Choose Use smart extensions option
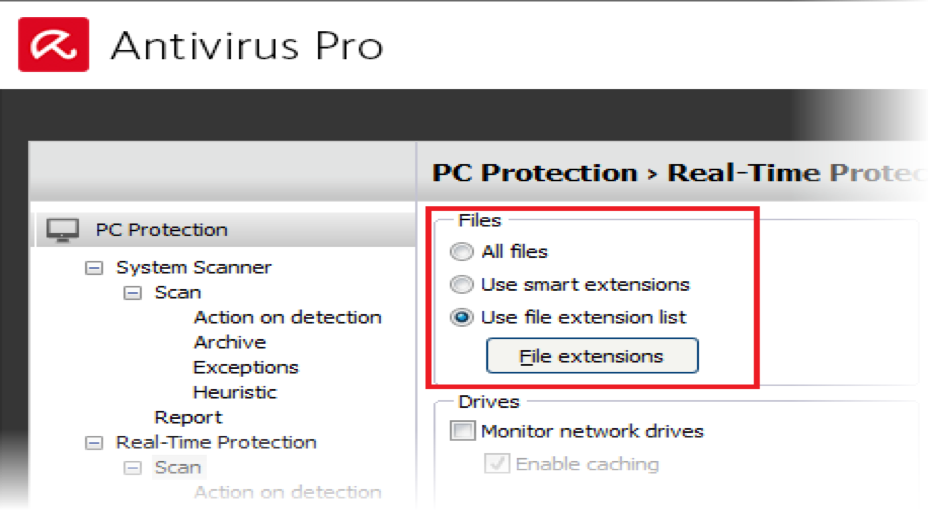Image resolution: width=930 pixels, height=511 pixels. tap(461, 285)
